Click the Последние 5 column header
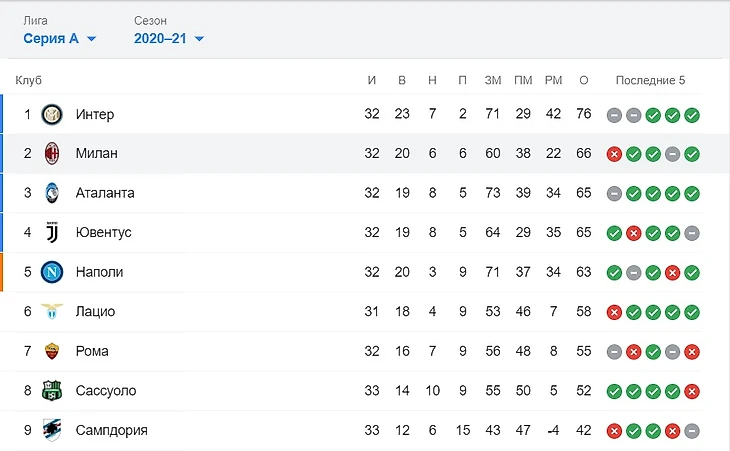Screen dimensions: 730x451 pyautogui.click(x=650, y=81)
